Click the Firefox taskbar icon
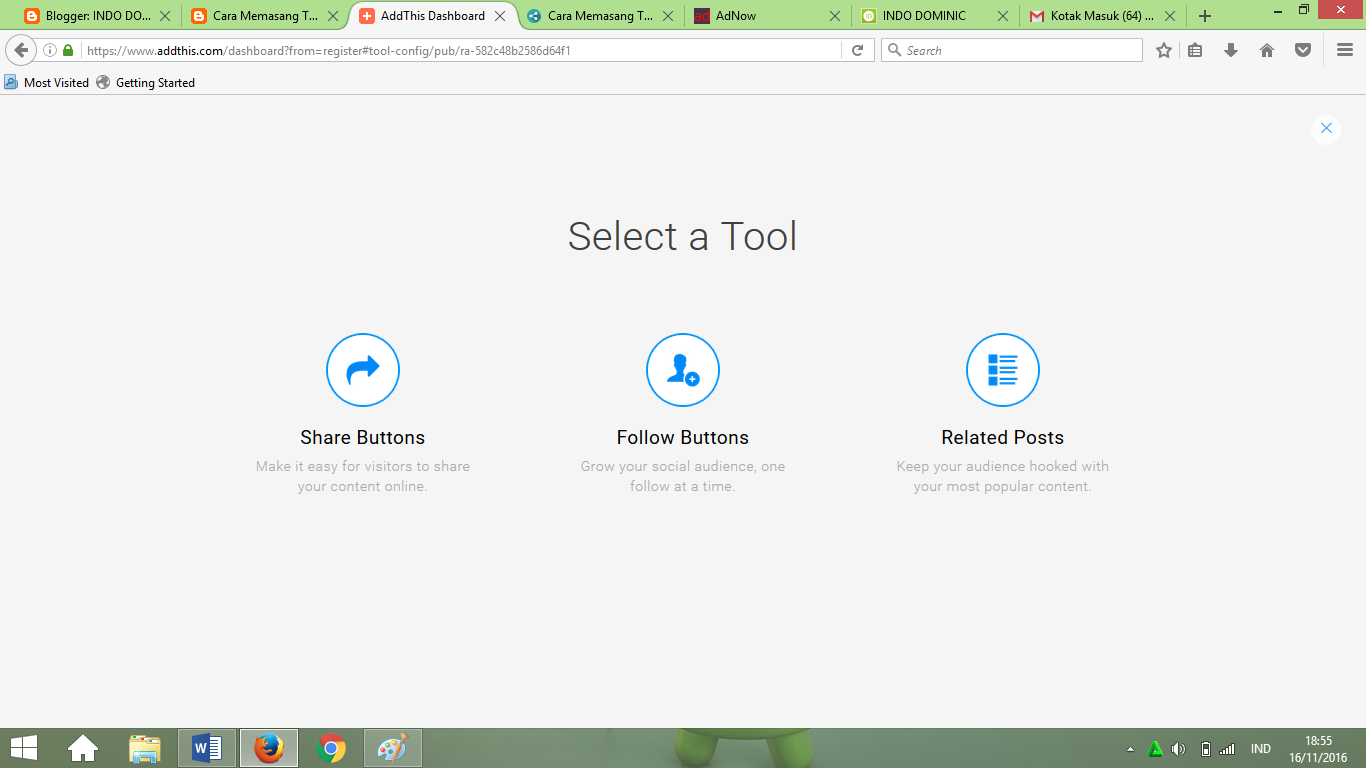Image resolution: width=1366 pixels, height=768 pixels. [269, 748]
